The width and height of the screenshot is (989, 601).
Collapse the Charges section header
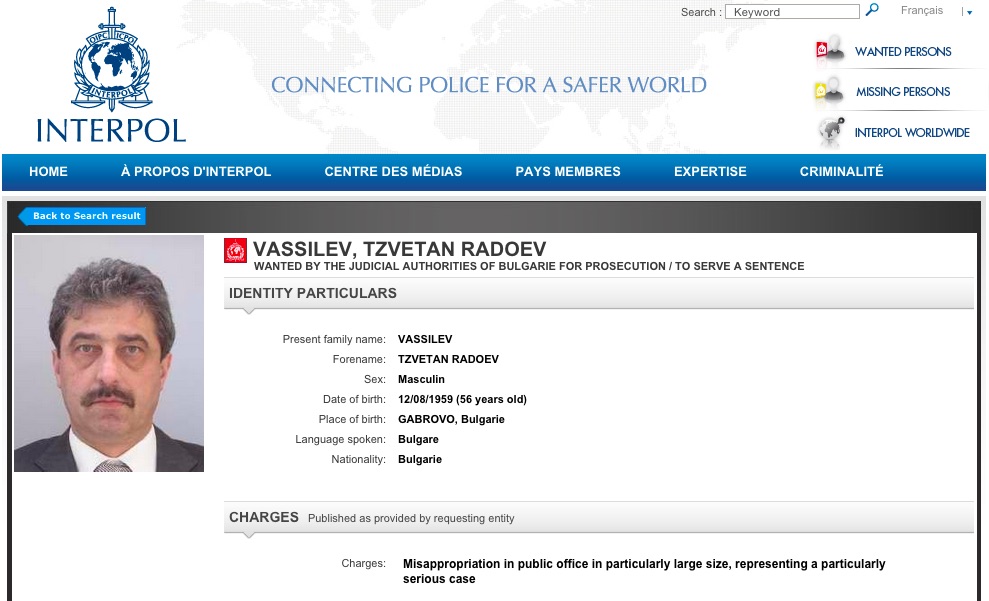point(599,518)
